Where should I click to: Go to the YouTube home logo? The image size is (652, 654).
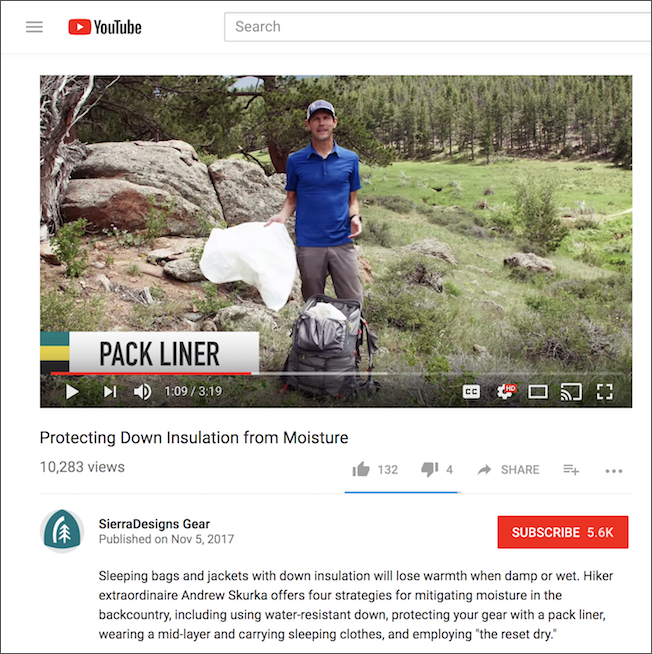105,27
